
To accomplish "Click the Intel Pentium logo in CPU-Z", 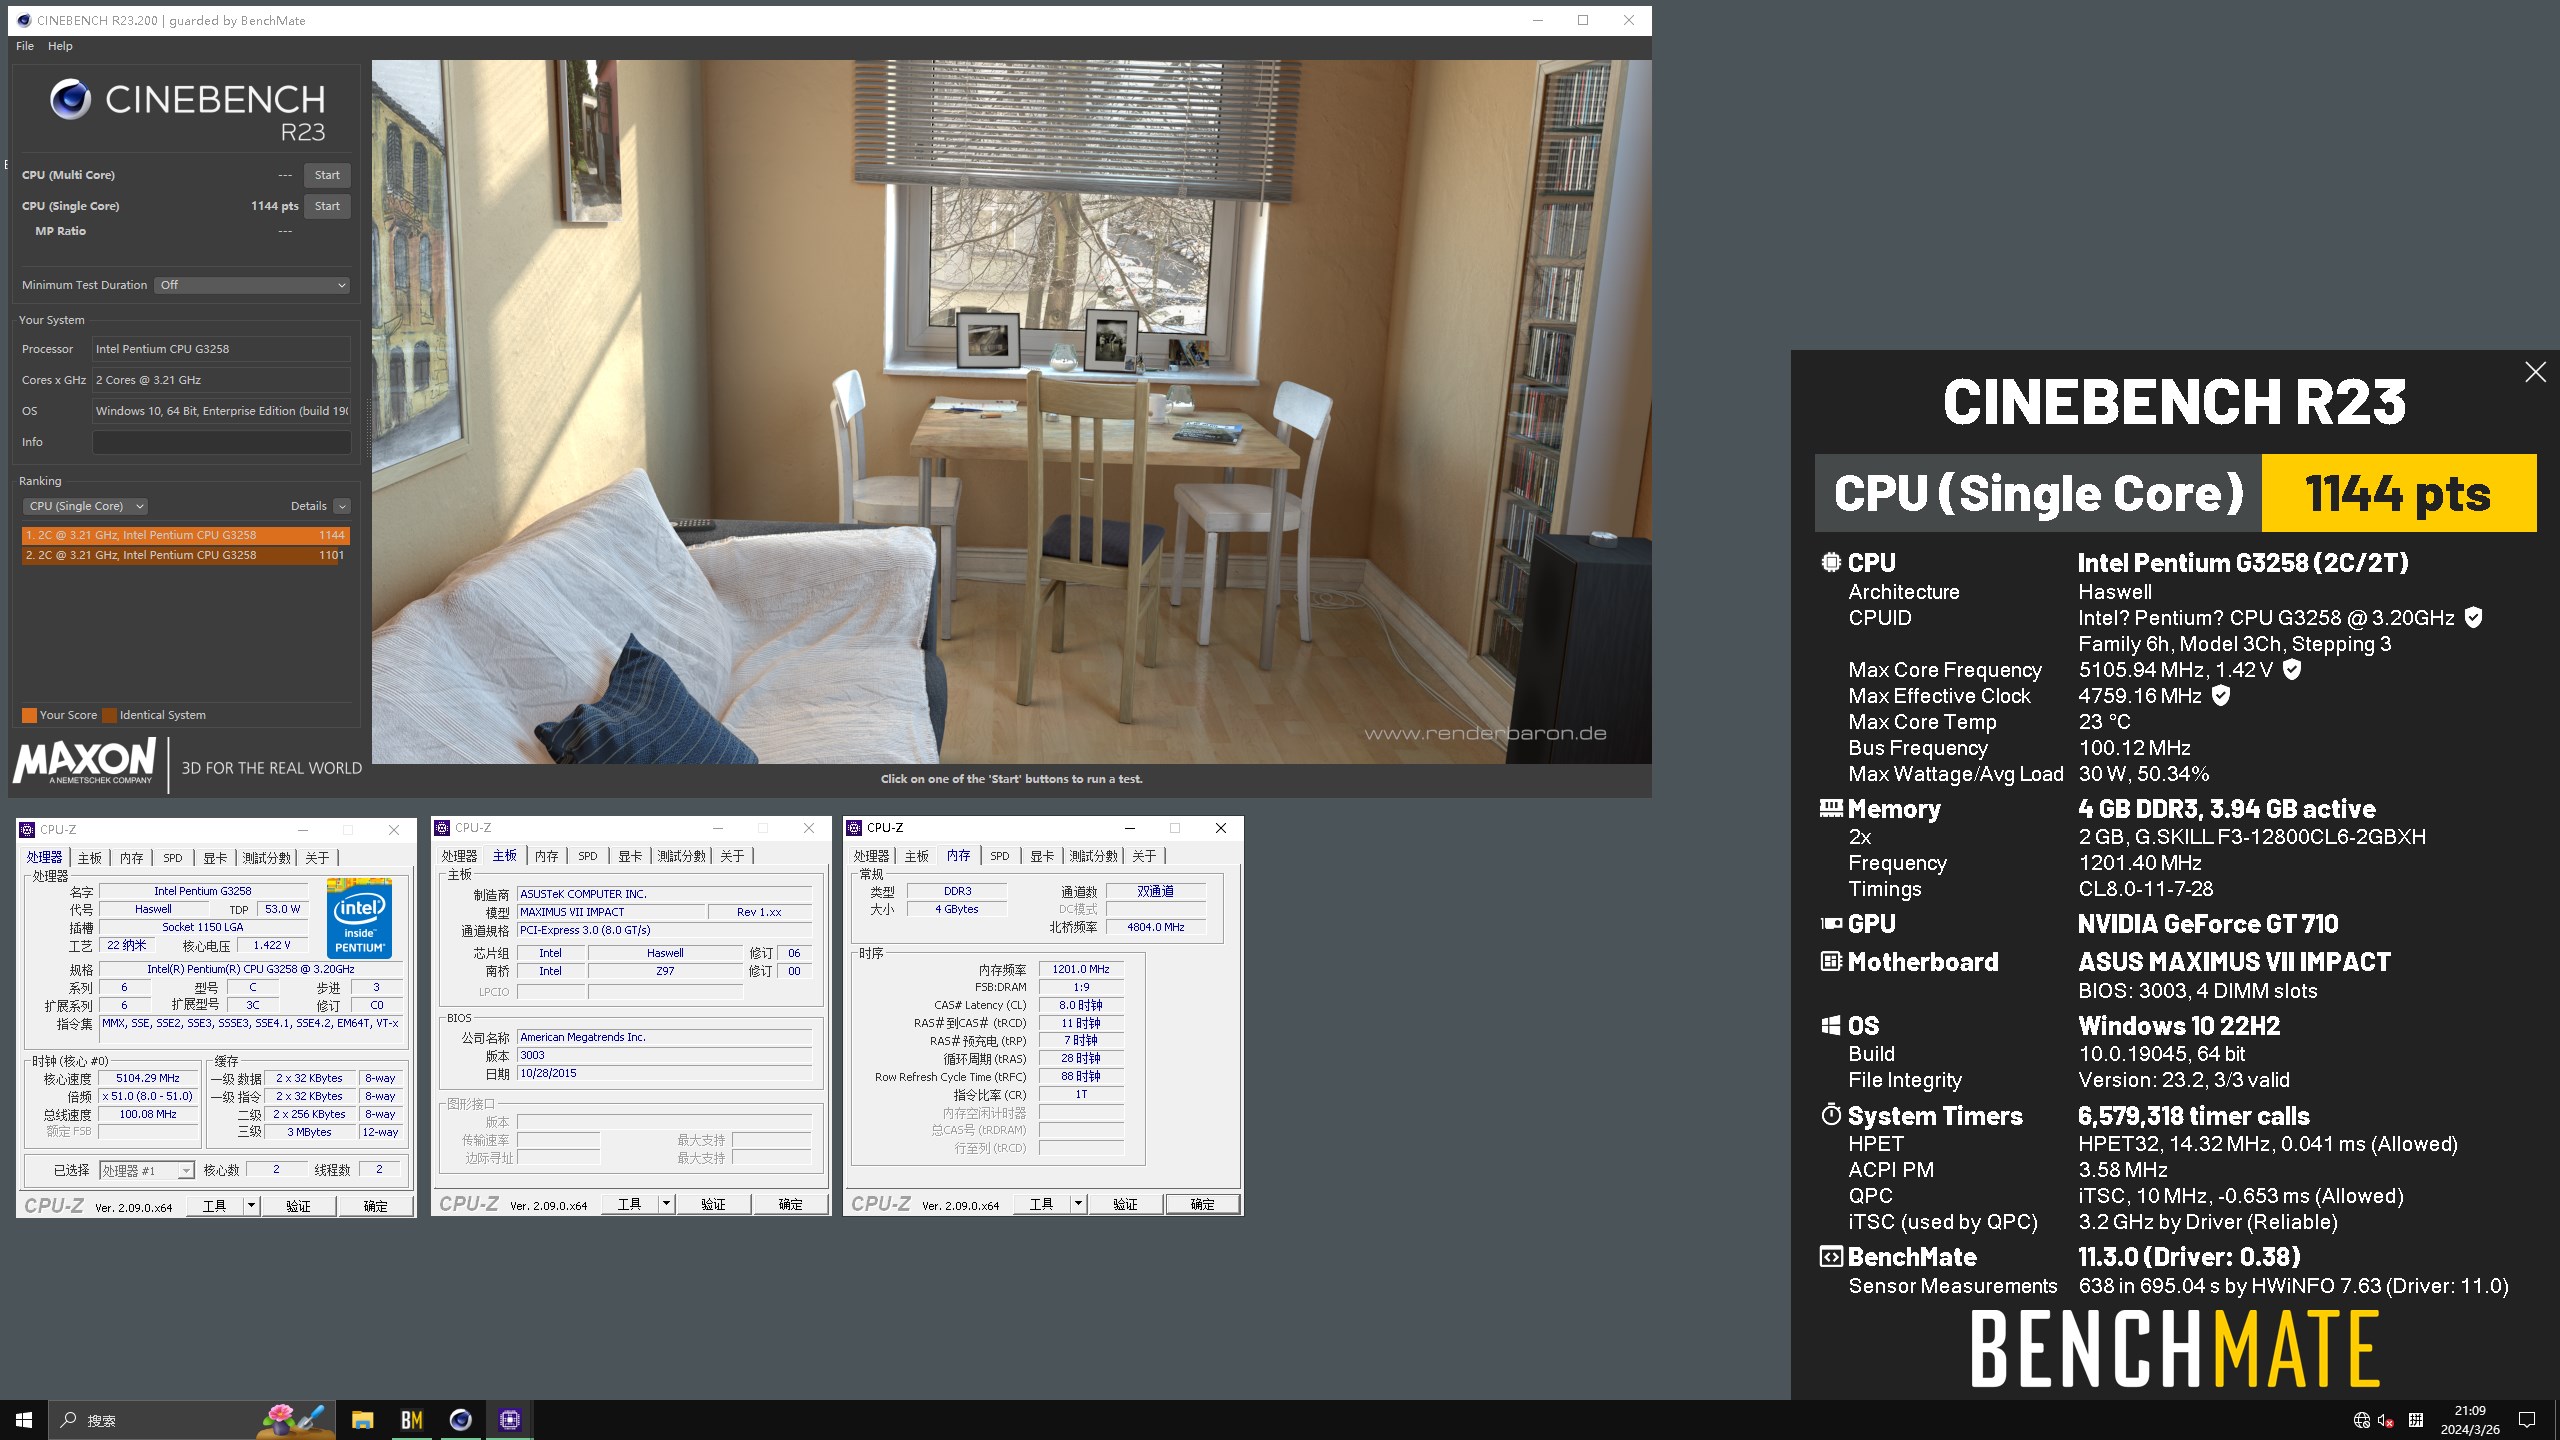I will (359, 918).
